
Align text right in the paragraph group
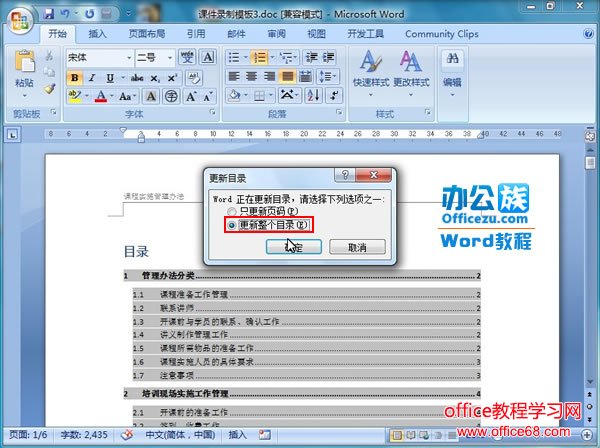pos(269,77)
